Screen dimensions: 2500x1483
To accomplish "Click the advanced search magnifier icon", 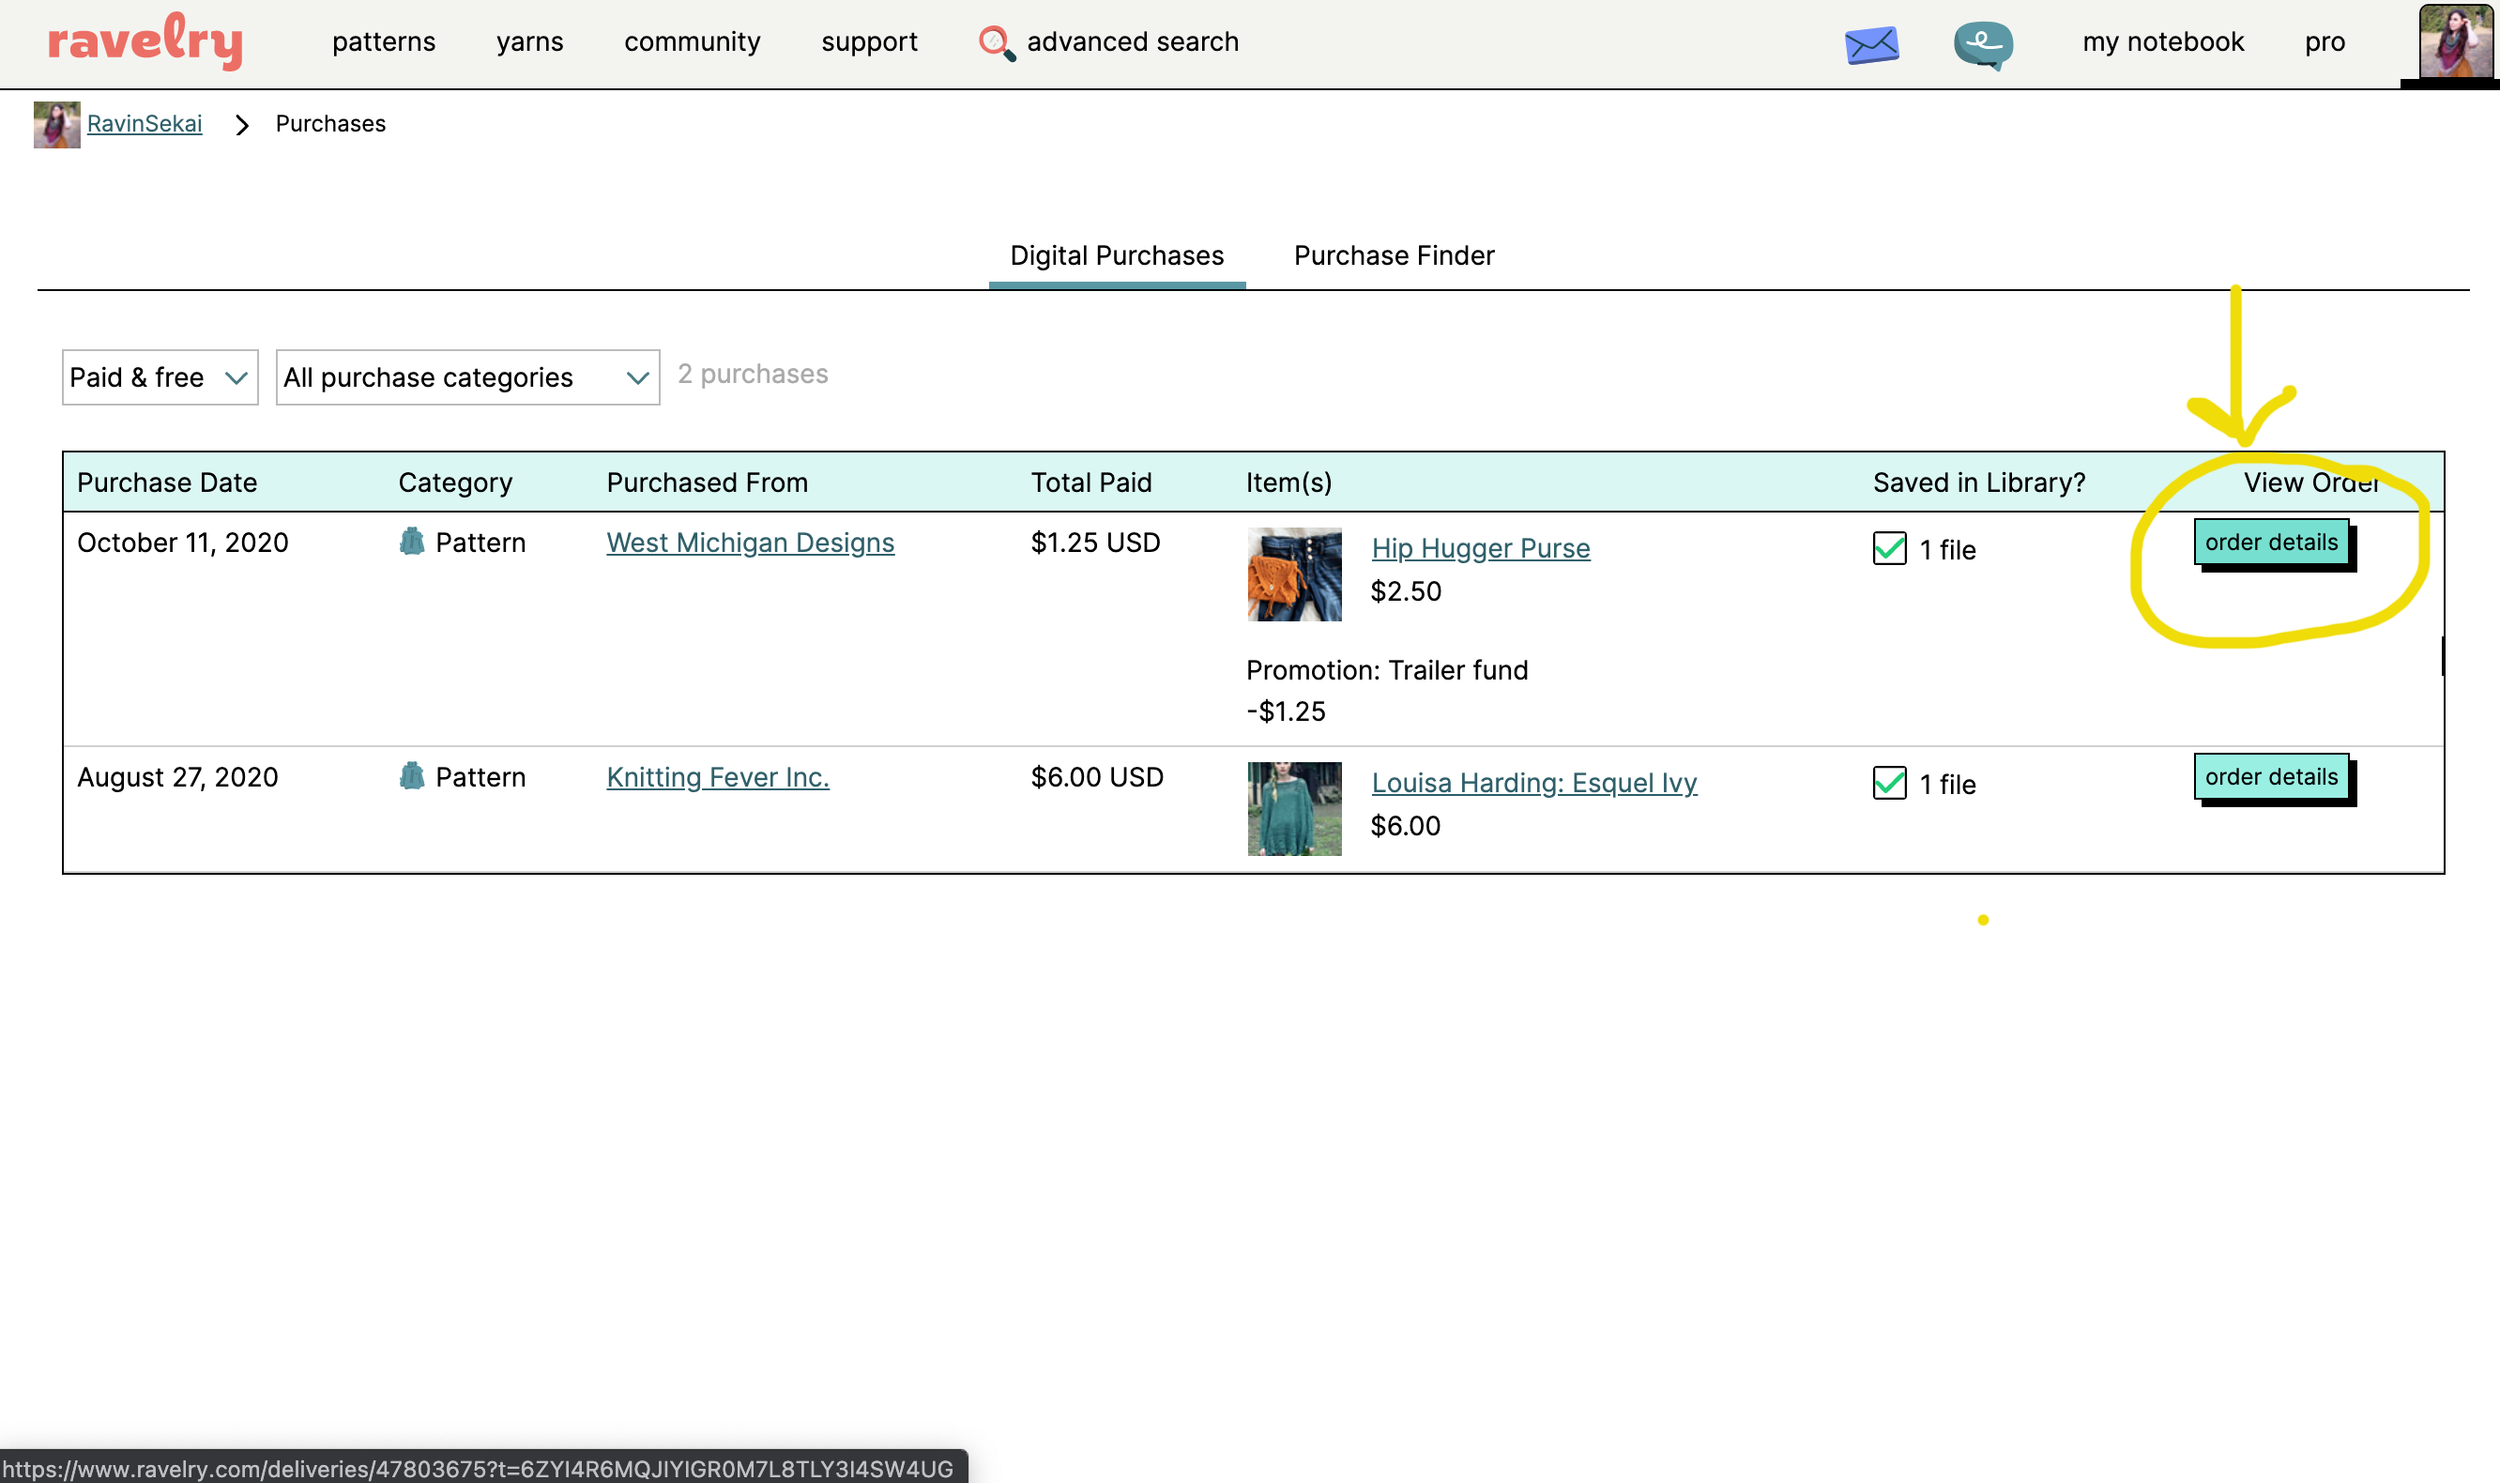I will pyautogui.click(x=995, y=43).
